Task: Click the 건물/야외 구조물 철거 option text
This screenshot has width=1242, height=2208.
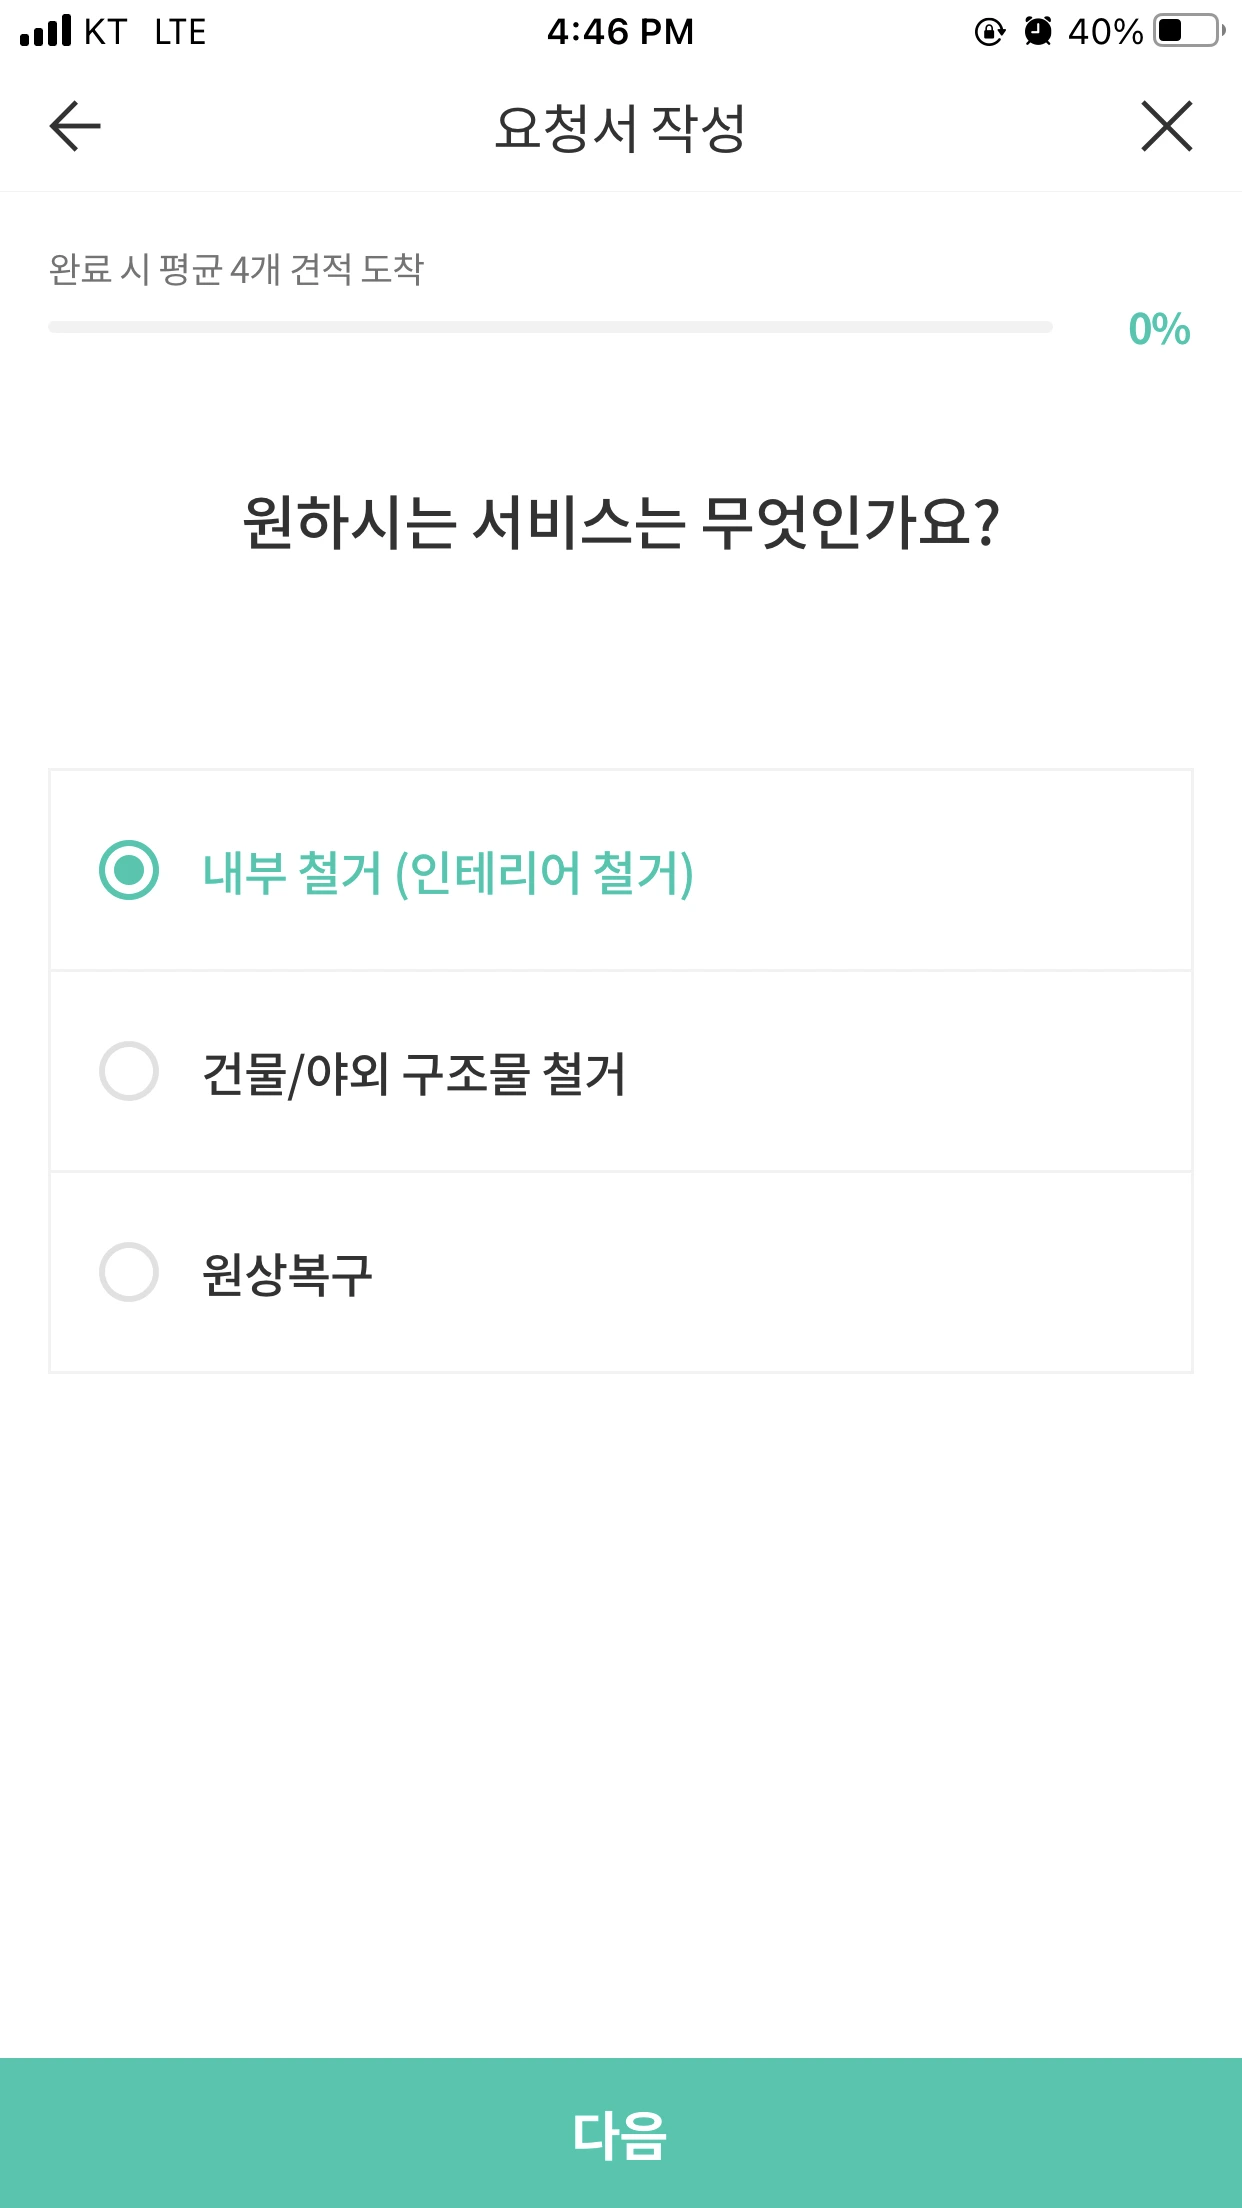Action: [x=414, y=1074]
